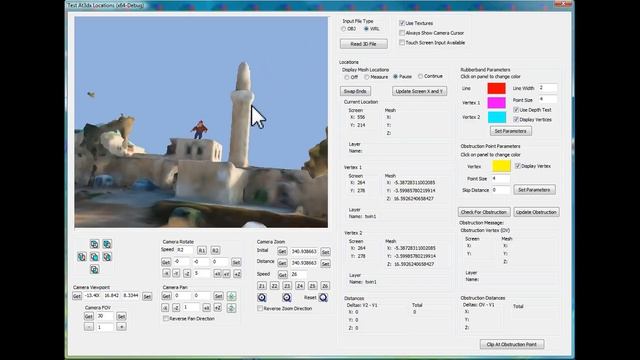
Task: Change the red Line color swatch
Action: click(496, 88)
